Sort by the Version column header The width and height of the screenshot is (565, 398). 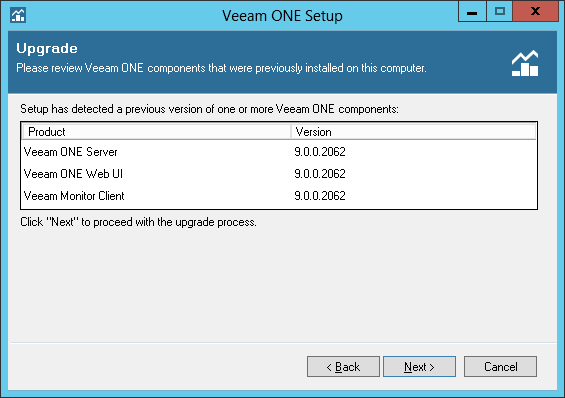pos(414,132)
